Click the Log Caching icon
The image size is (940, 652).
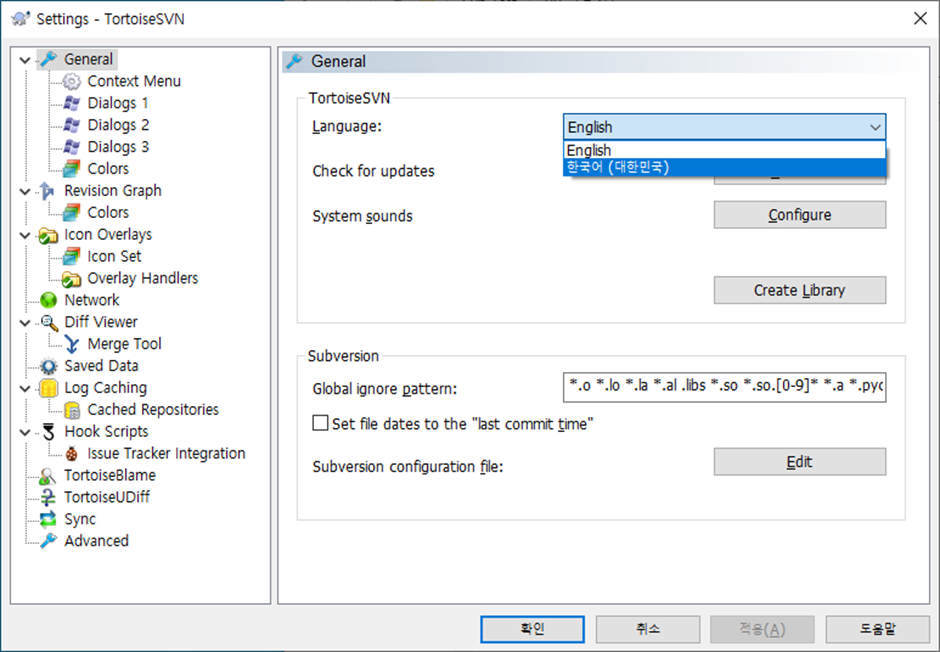[x=49, y=388]
